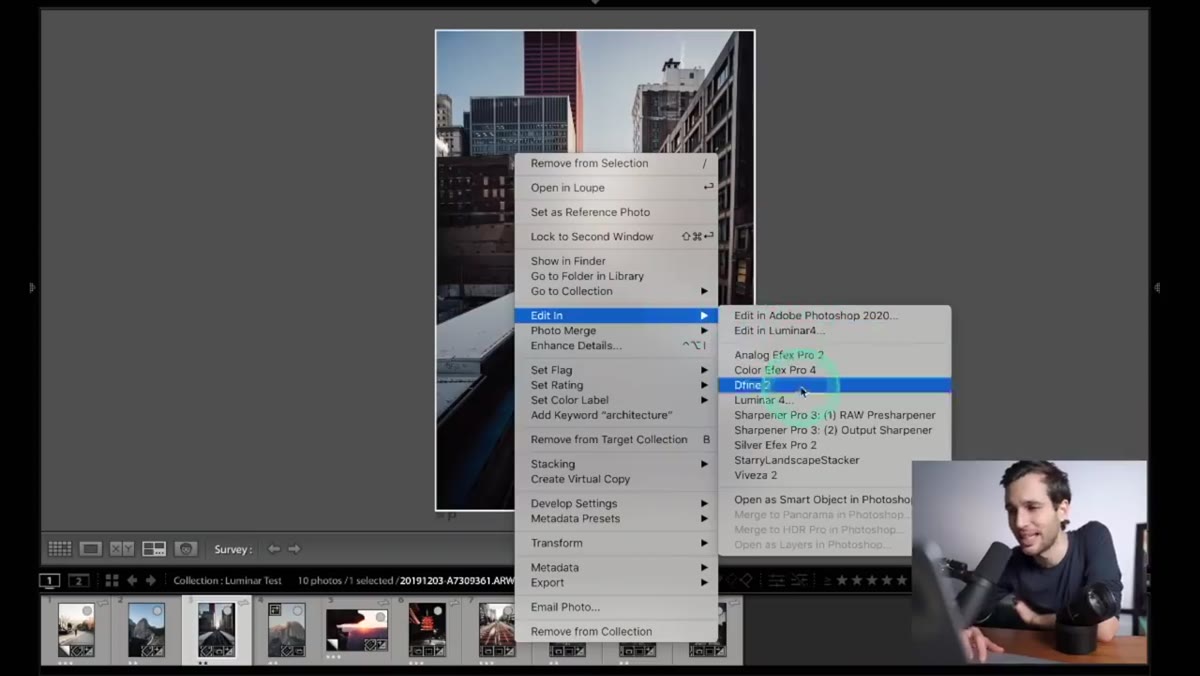Expand the Go to Collection submenu
Viewport: 1200px width, 676px height.
(x=616, y=291)
